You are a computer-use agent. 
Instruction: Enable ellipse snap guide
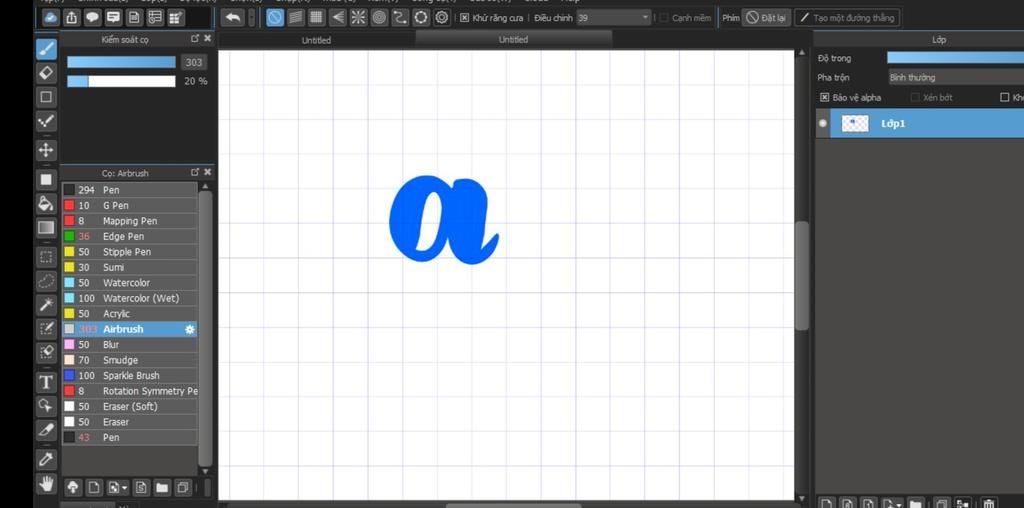[x=421, y=18]
